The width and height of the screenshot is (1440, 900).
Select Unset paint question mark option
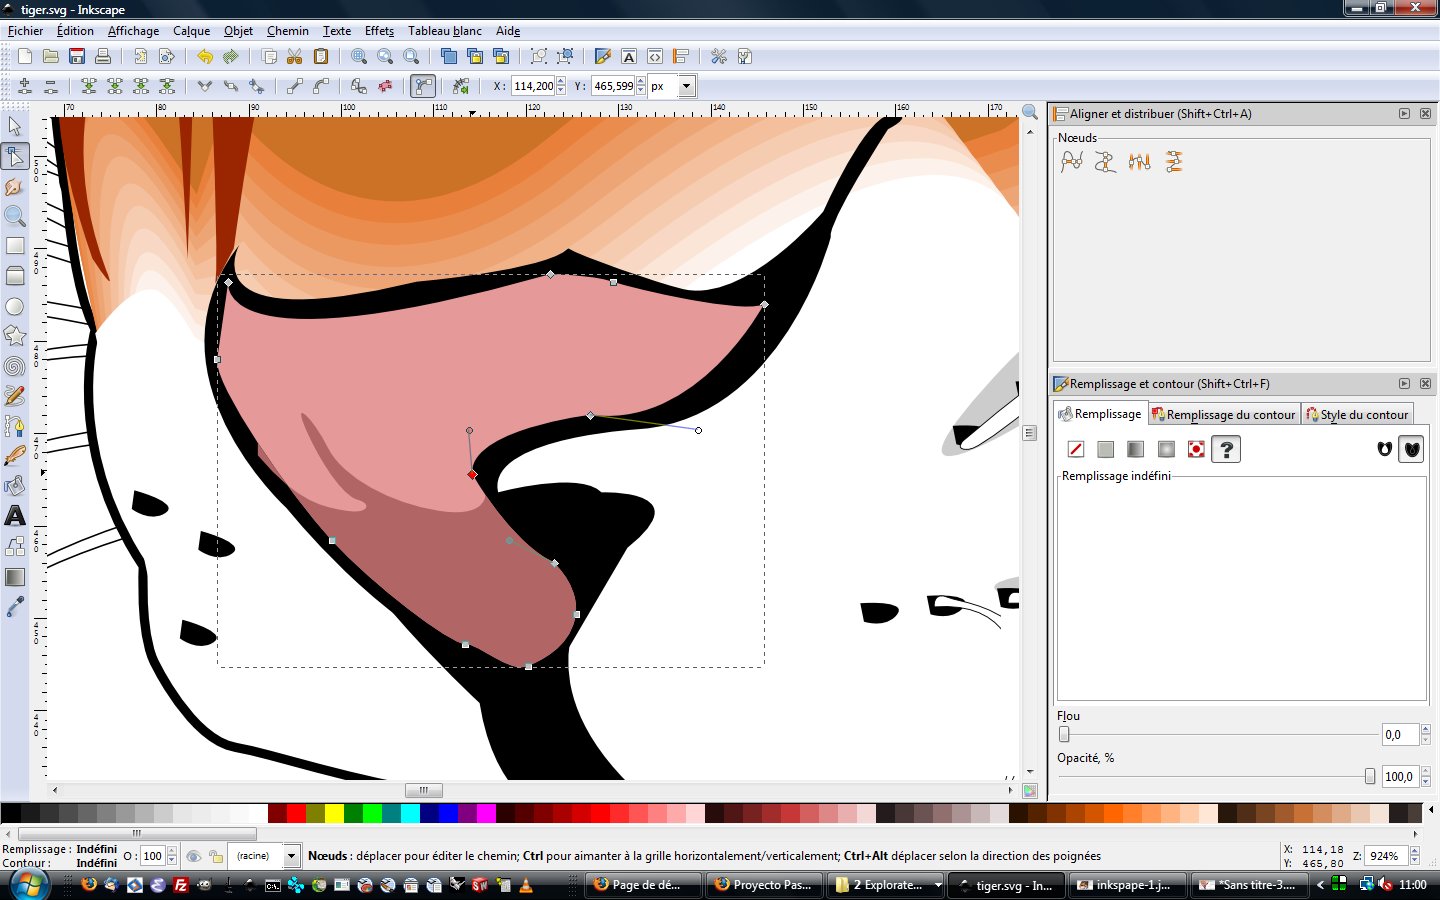1226,449
